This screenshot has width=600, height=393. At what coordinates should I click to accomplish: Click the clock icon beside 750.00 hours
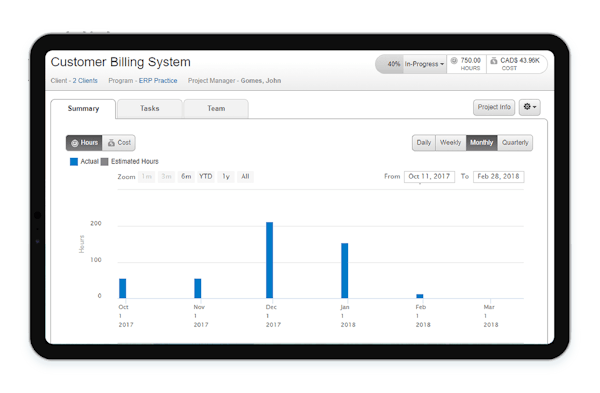coord(454,60)
